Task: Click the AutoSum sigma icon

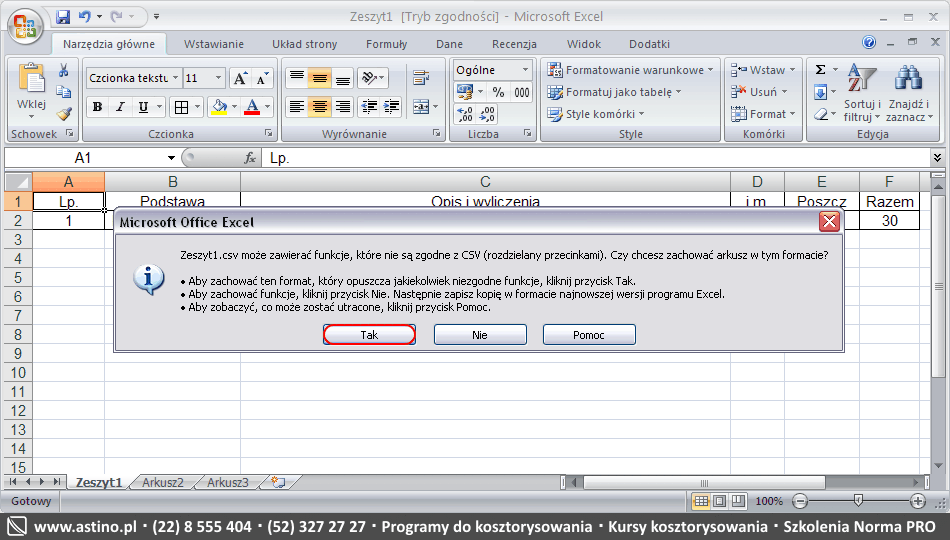Action: (821, 70)
